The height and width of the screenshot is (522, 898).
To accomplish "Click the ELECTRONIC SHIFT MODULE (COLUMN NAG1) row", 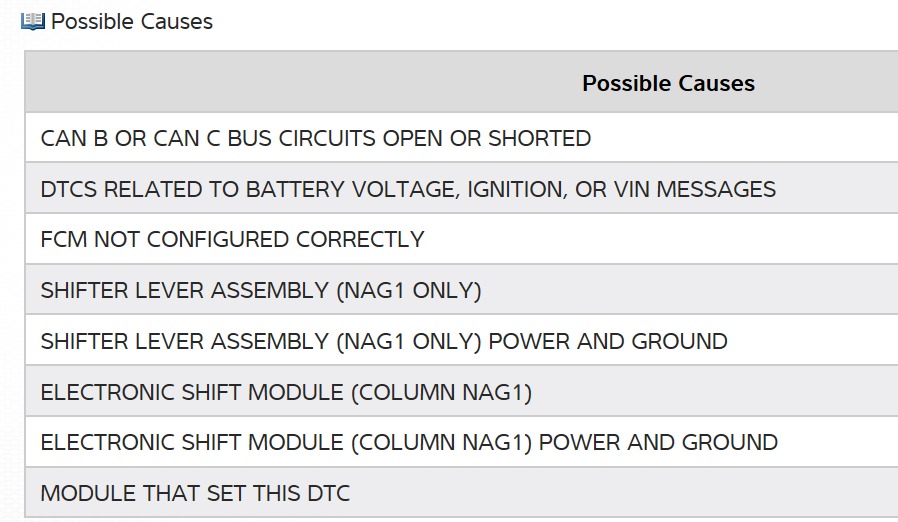I will [x=286, y=392].
